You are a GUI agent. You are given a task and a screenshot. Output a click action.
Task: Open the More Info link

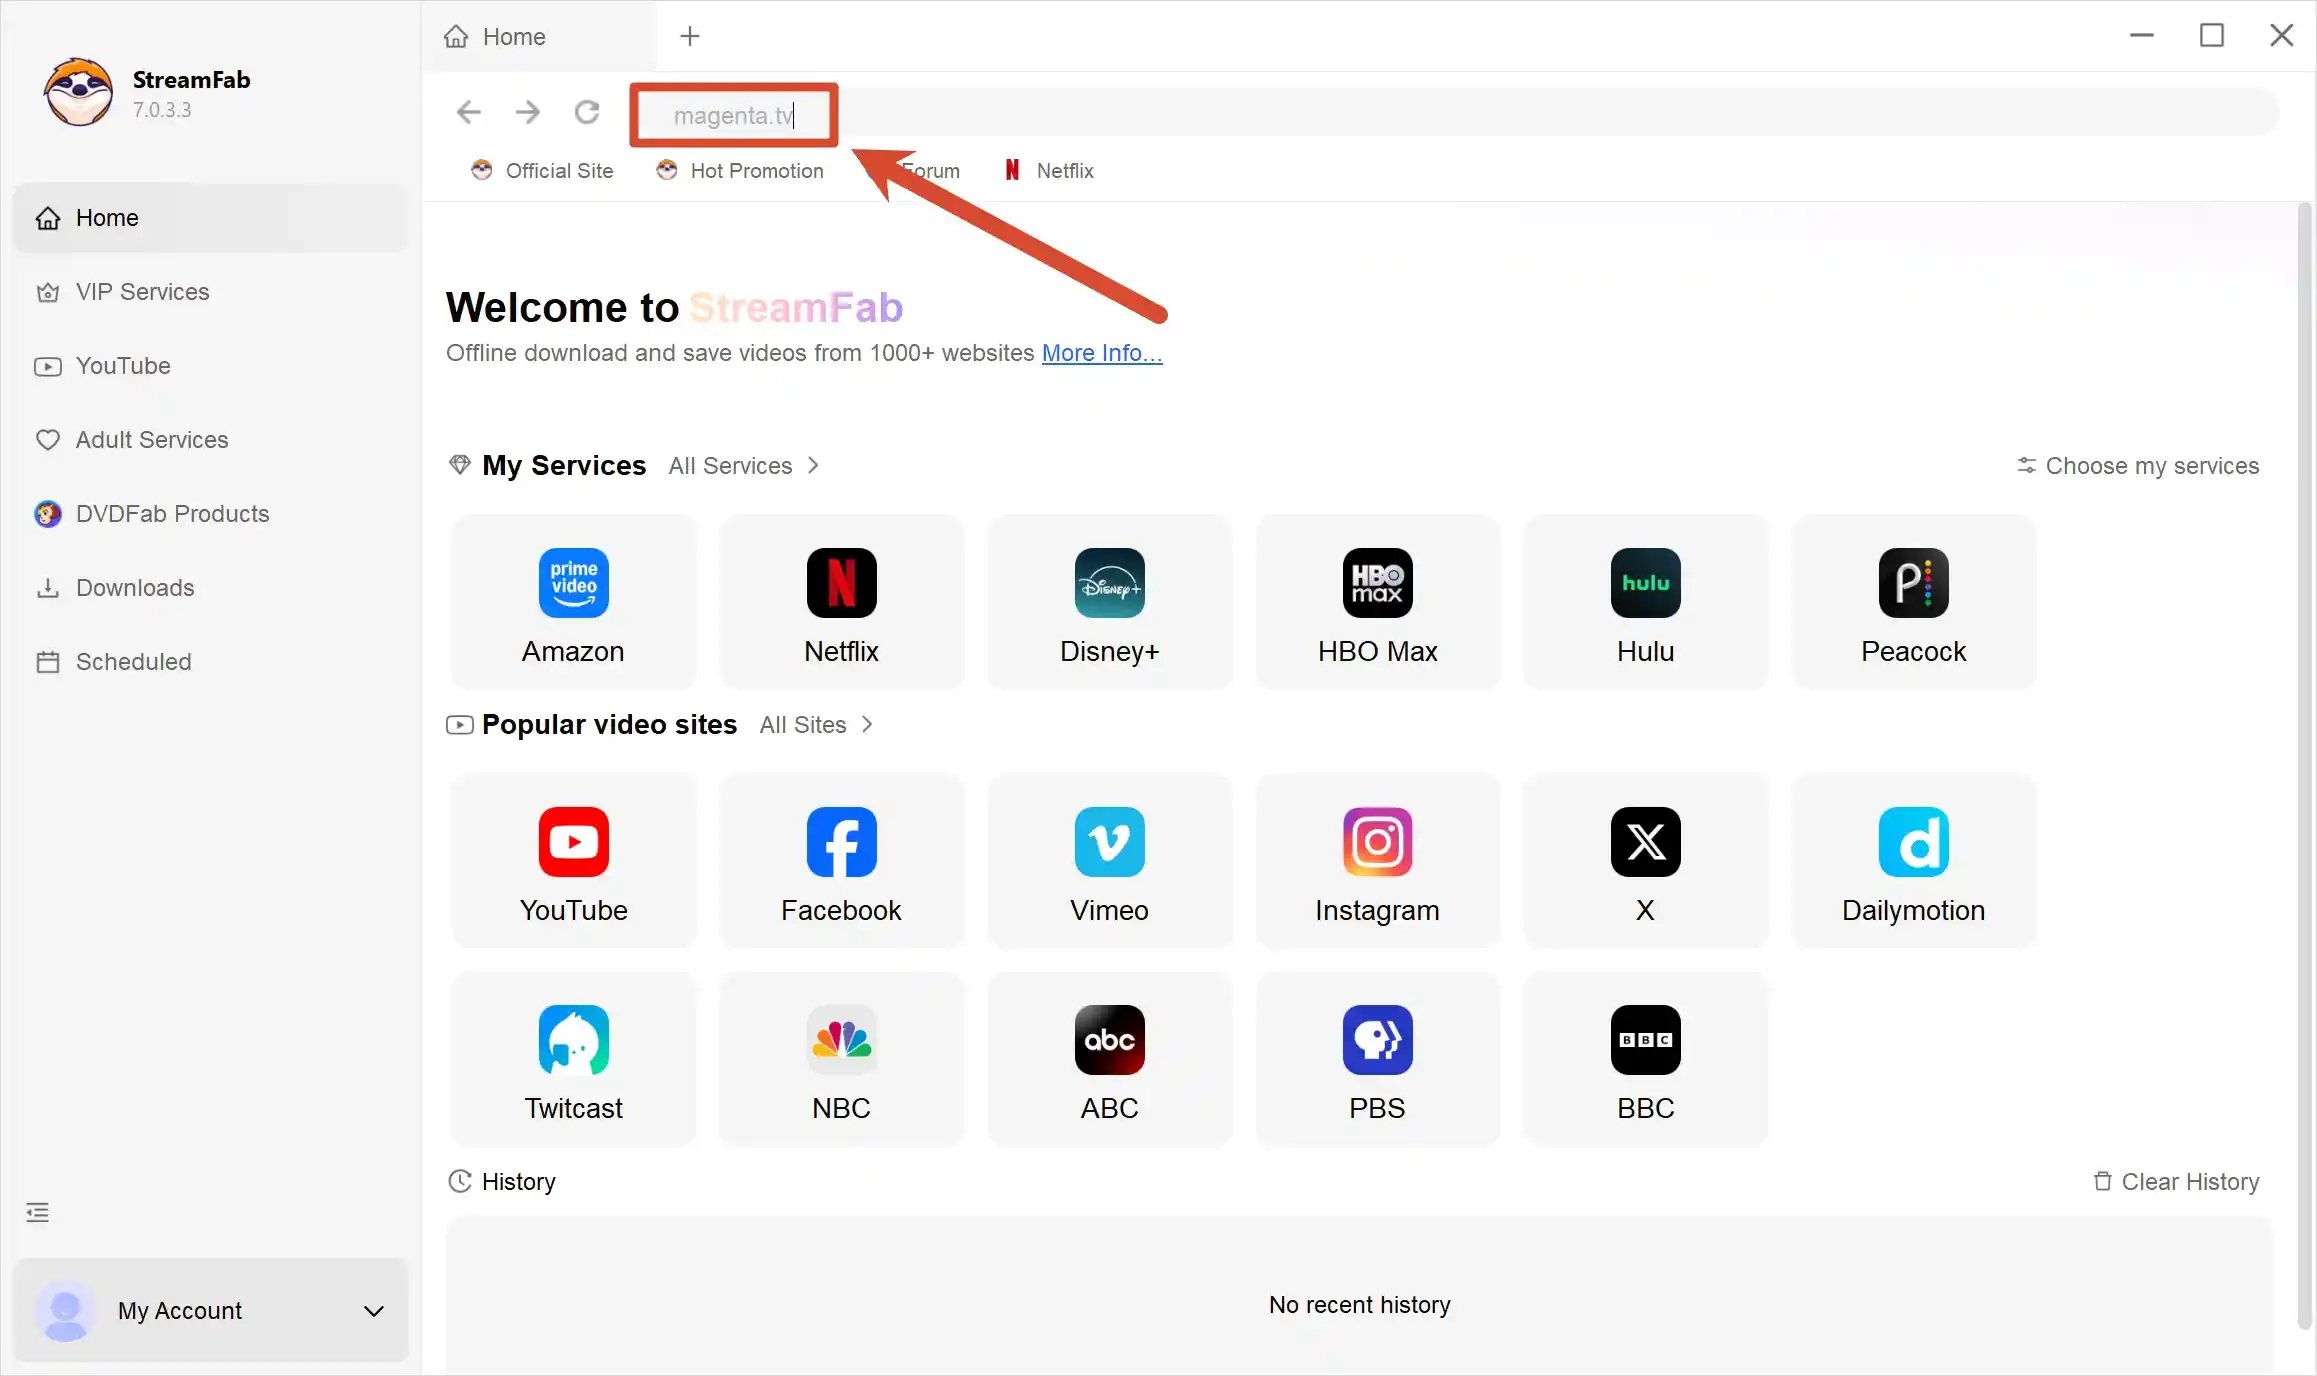[x=1102, y=353]
